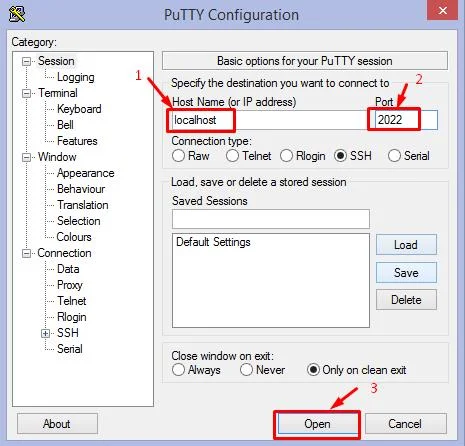Save the current session

click(406, 273)
